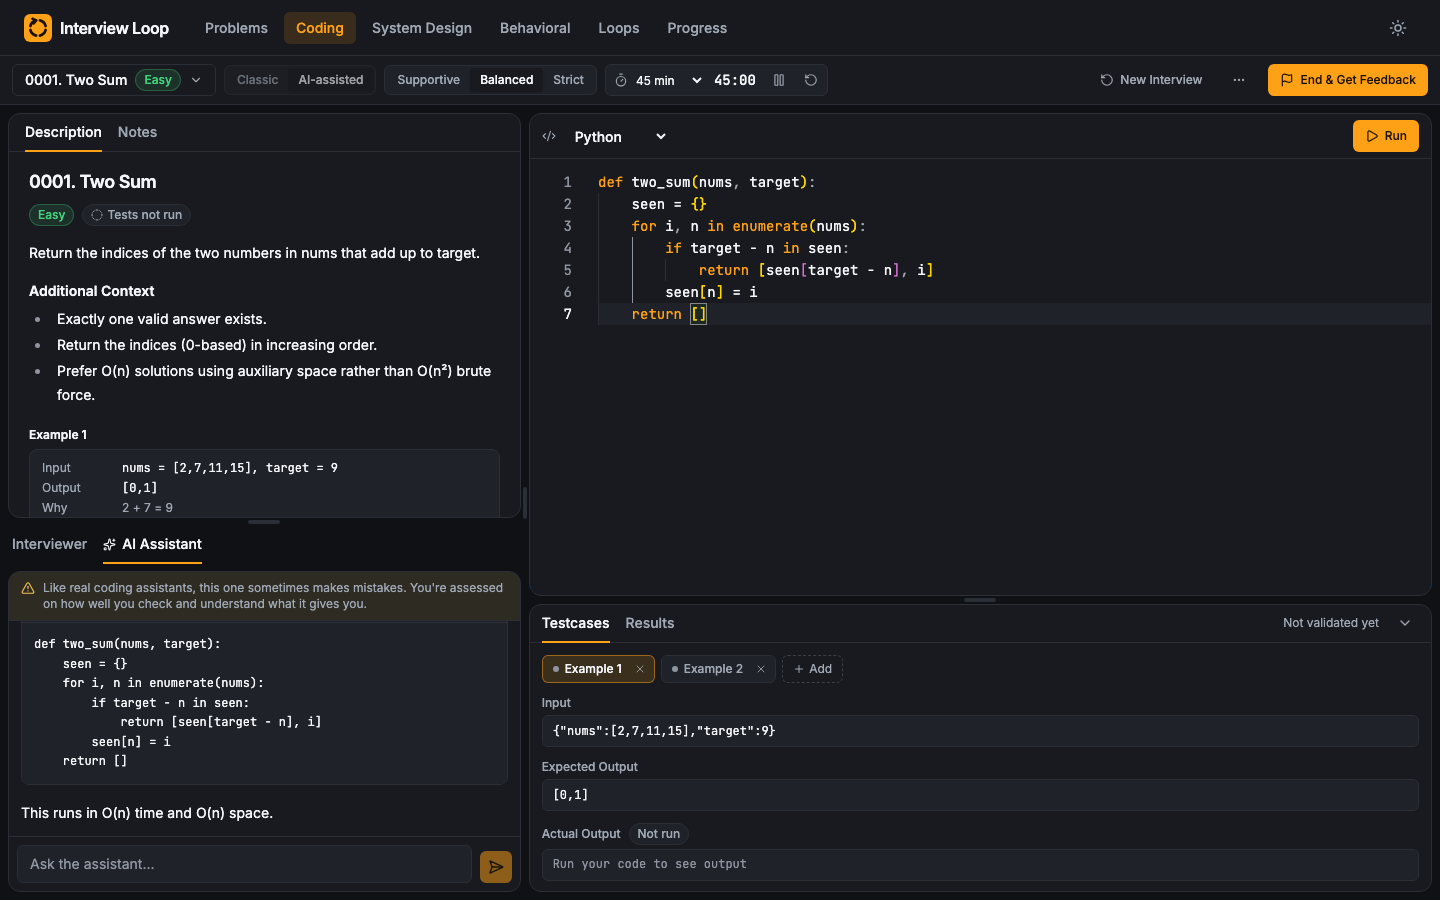
Task: Go to System Design section
Action: point(422,28)
